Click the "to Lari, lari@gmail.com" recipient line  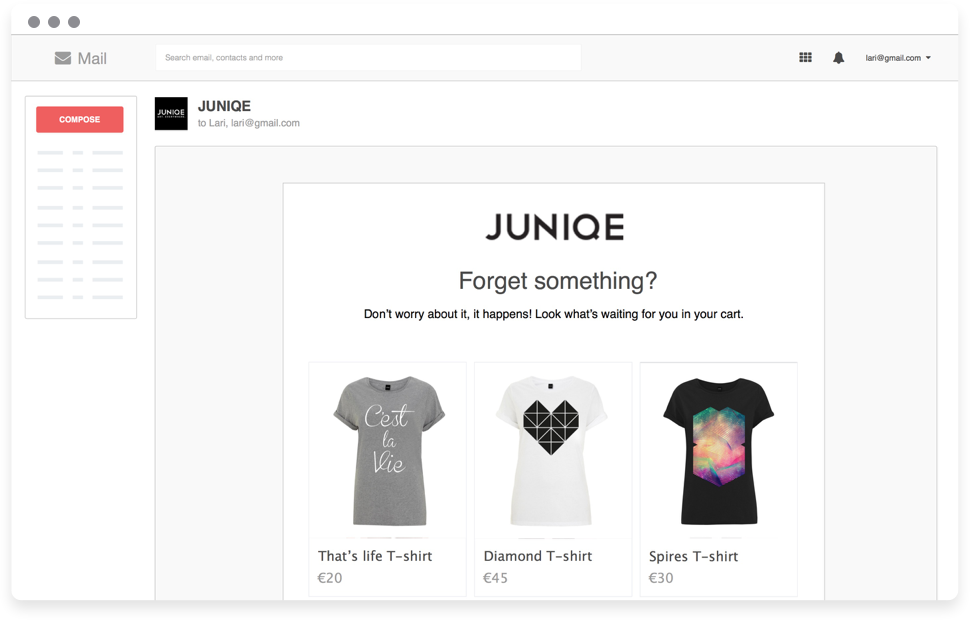(x=249, y=123)
